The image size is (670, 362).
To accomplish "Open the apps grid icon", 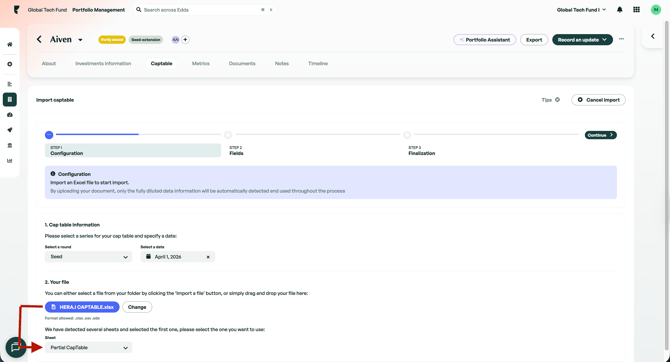I will [636, 9].
